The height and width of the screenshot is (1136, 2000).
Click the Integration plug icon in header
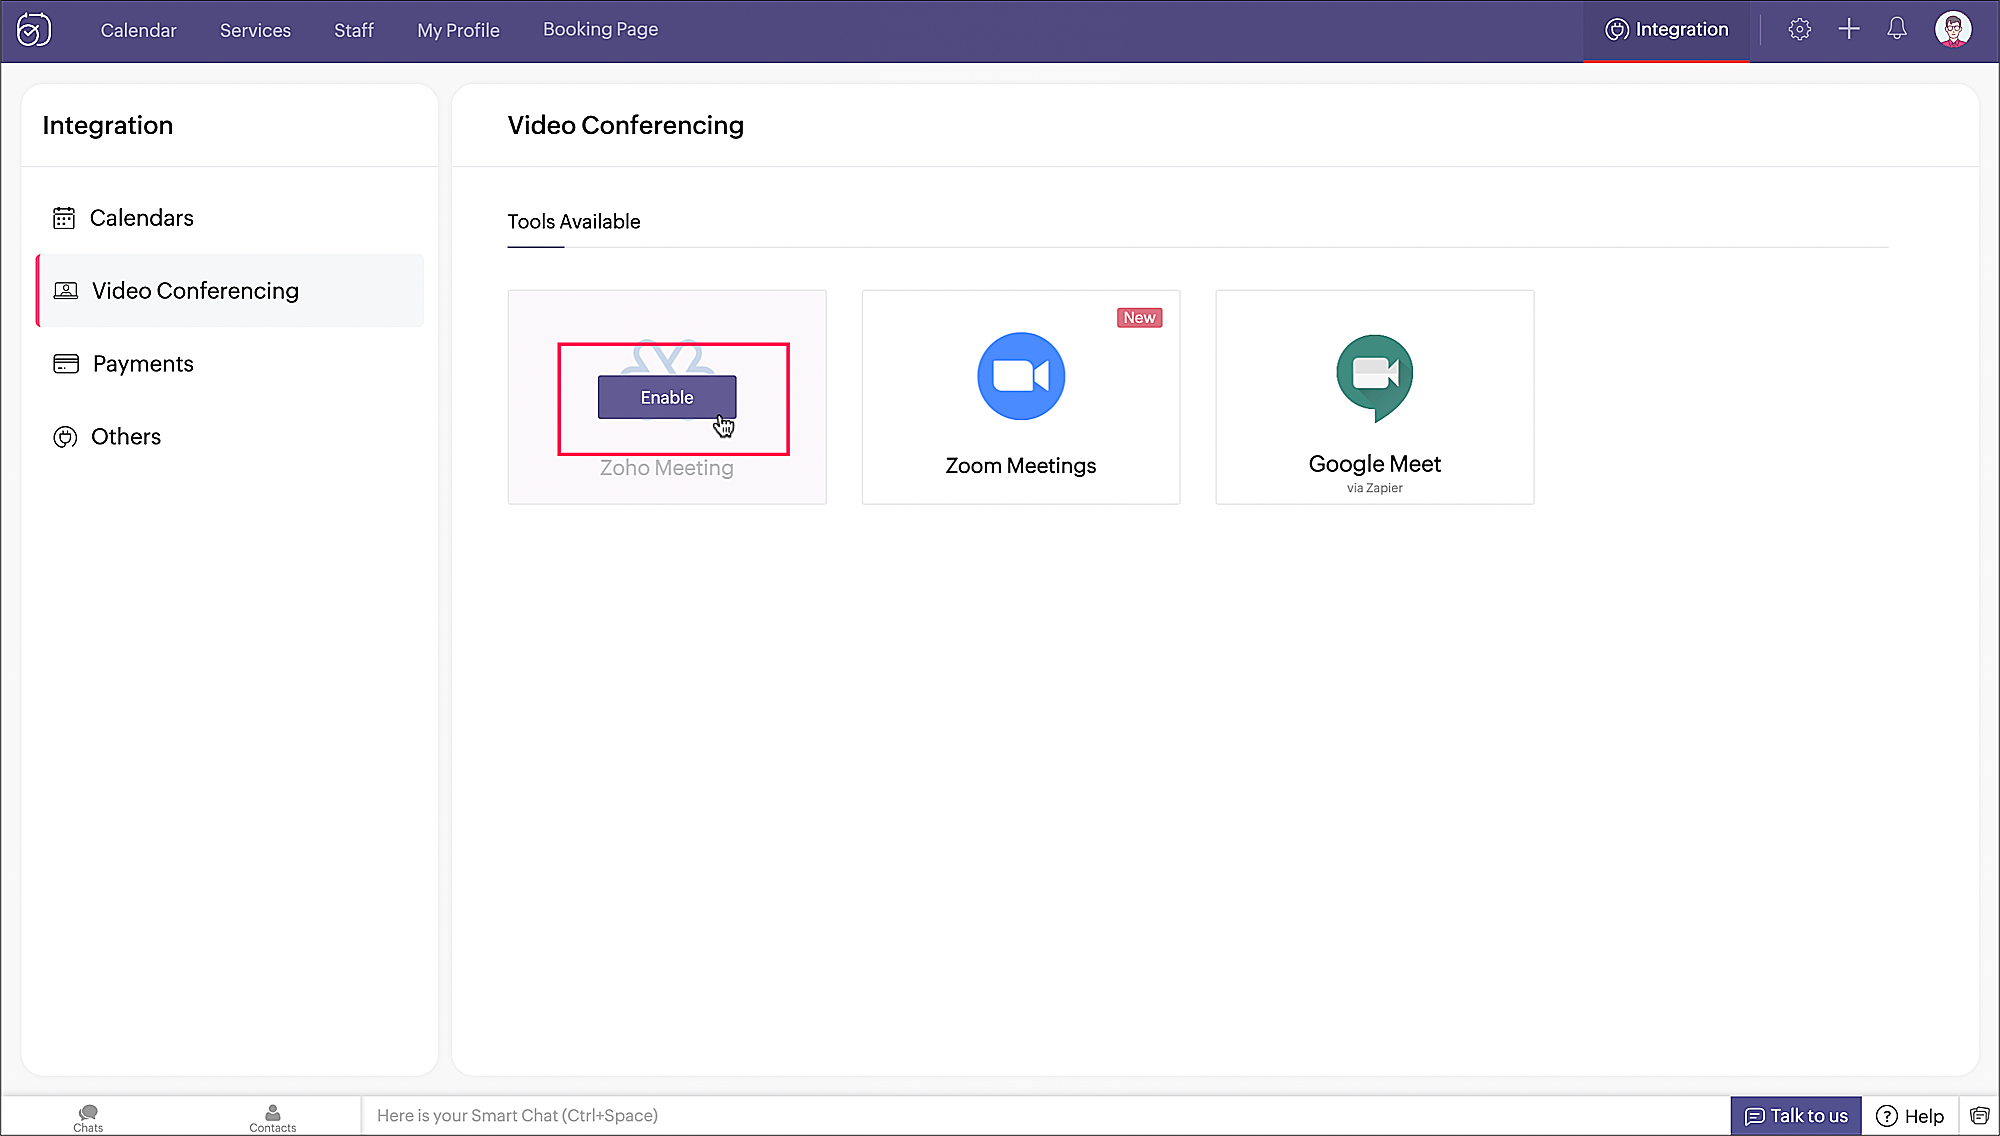[x=1616, y=30]
